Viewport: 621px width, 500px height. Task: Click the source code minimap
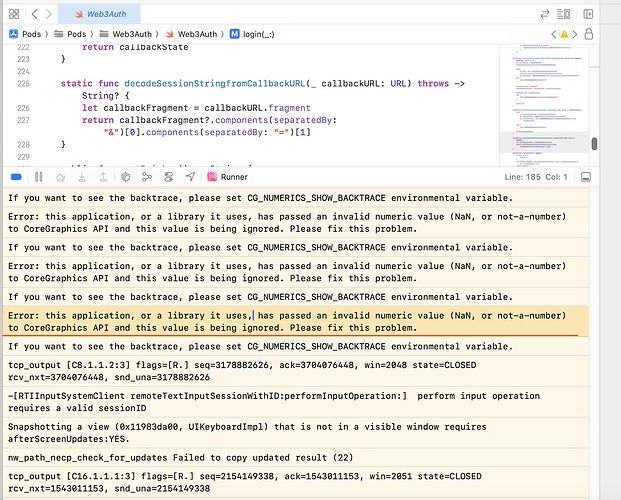544,105
